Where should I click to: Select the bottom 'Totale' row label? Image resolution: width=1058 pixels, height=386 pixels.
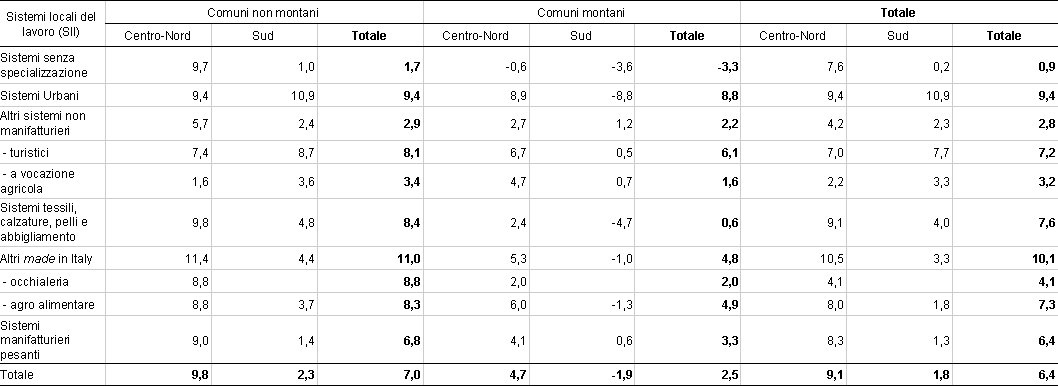tap(17, 373)
